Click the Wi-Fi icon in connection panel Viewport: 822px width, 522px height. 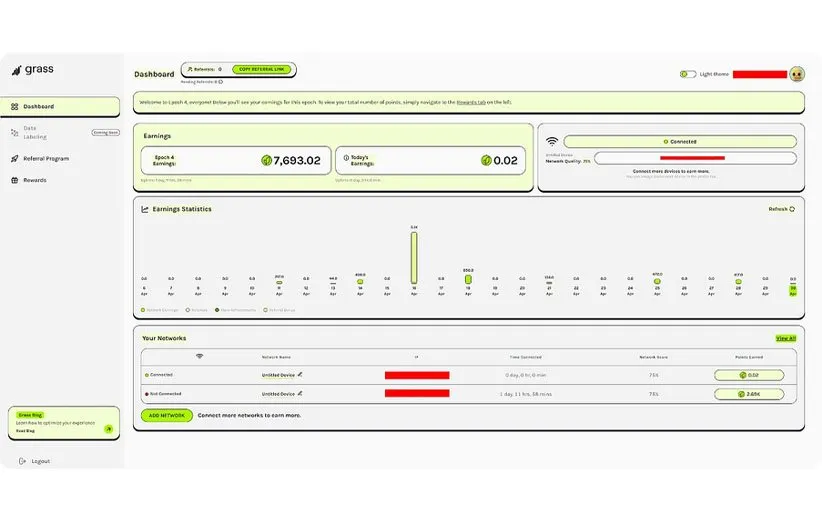pyautogui.click(x=552, y=142)
